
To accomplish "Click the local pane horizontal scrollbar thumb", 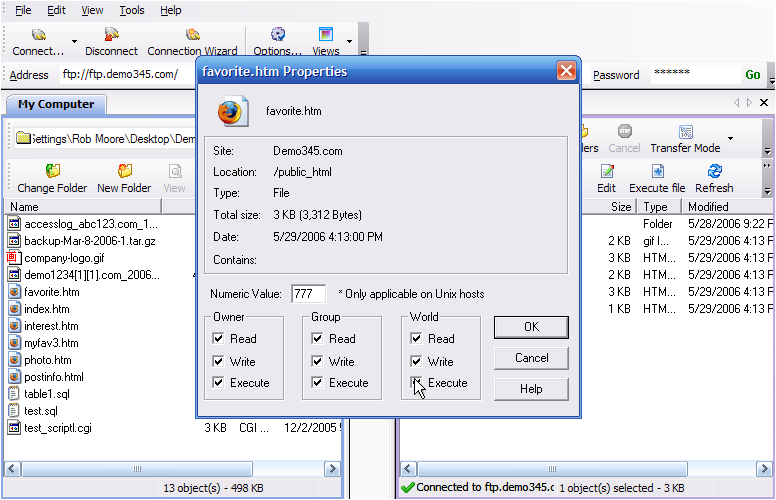I will 137,468.
